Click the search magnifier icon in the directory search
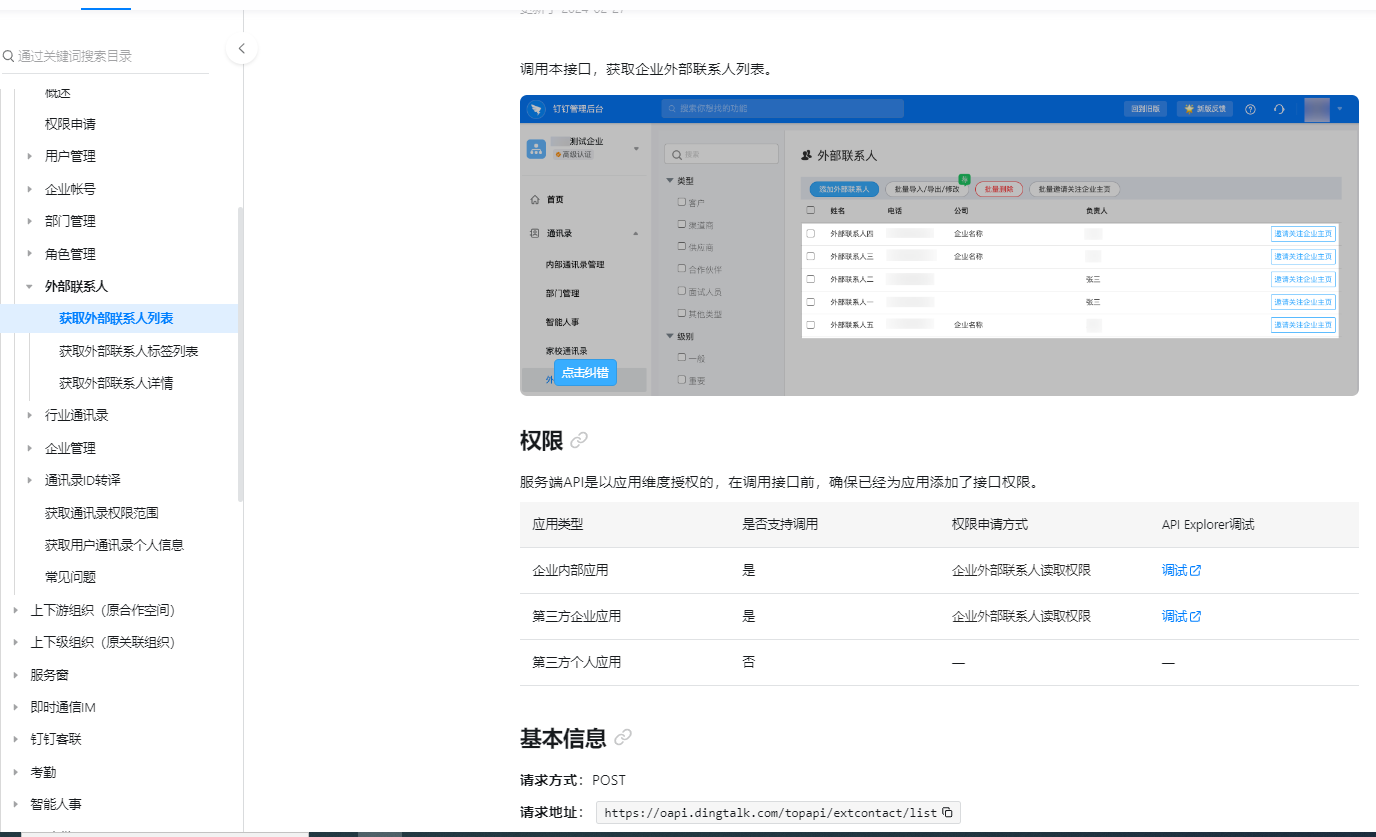Screen dimensions: 1376x837 pyautogui.click(x=9, y=56)
